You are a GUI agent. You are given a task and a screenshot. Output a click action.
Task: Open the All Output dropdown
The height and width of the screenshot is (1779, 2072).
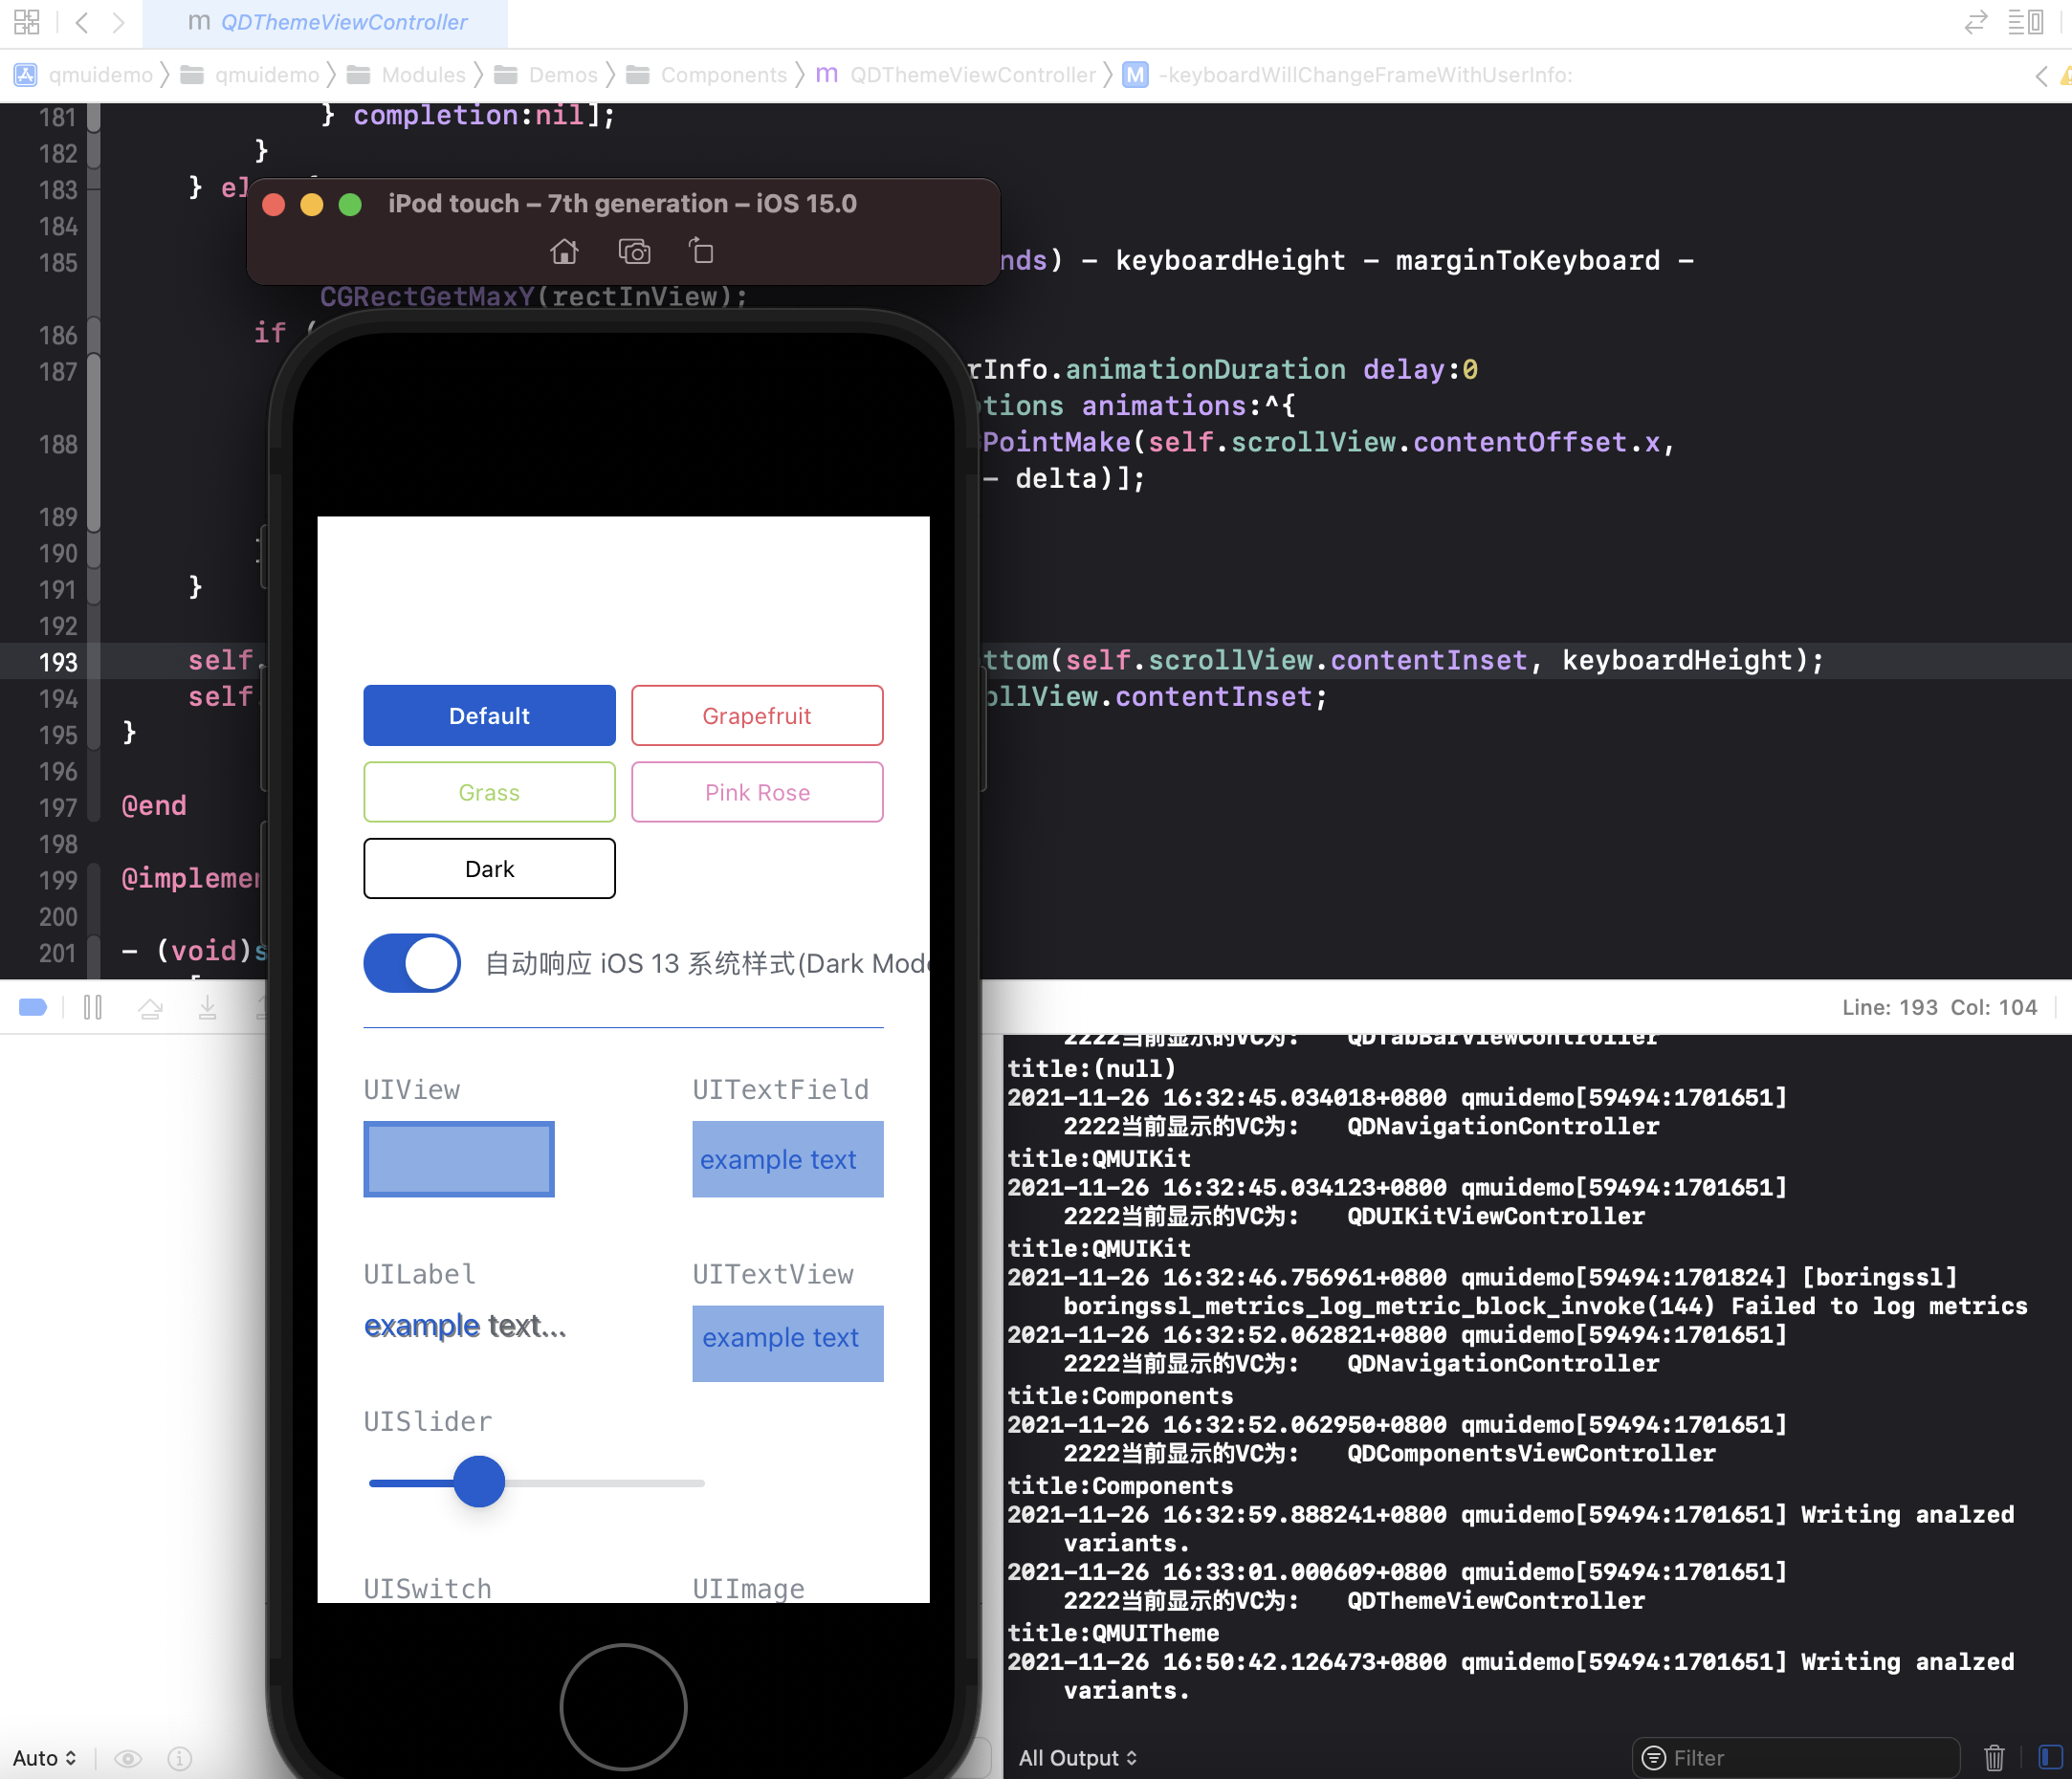[1077, 1758]
